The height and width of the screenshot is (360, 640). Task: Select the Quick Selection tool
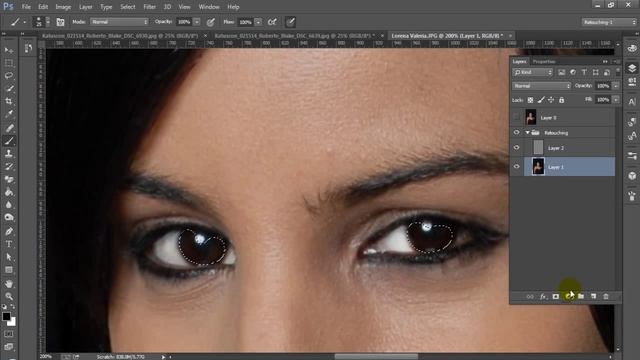click(x=9, y=89)
